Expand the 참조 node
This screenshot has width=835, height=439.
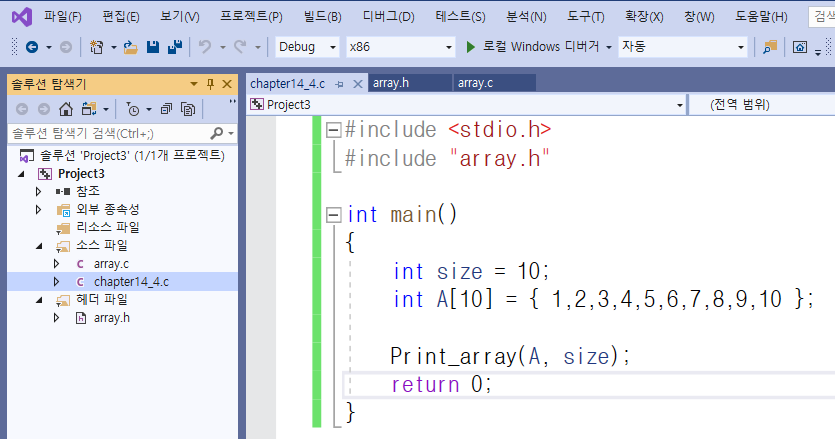tap(38, 191)
